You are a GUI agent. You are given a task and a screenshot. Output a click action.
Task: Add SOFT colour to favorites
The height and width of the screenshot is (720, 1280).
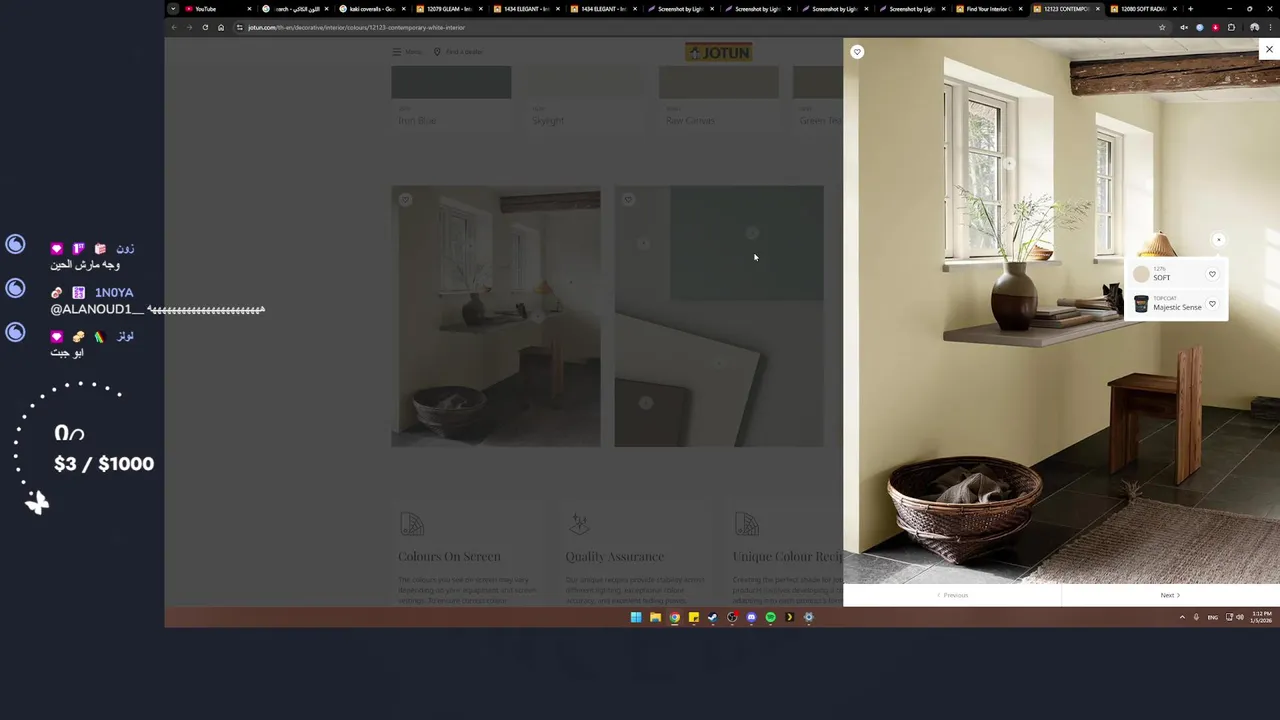click(x=1212, y=274)
